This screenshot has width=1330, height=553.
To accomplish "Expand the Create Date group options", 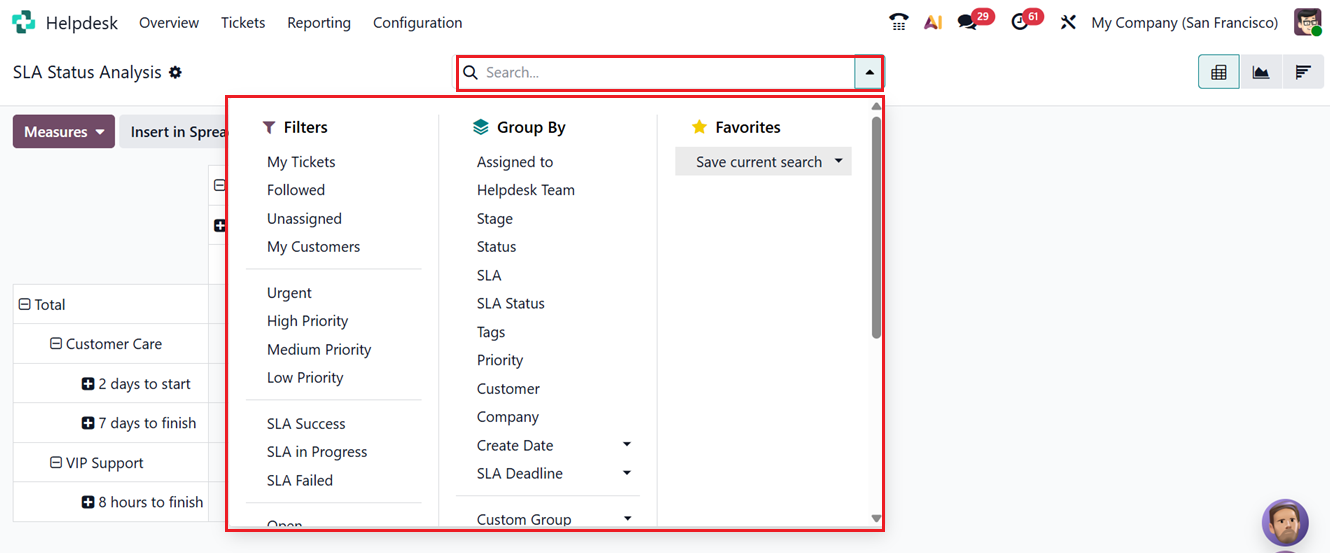I will click(x=627, y=445).
